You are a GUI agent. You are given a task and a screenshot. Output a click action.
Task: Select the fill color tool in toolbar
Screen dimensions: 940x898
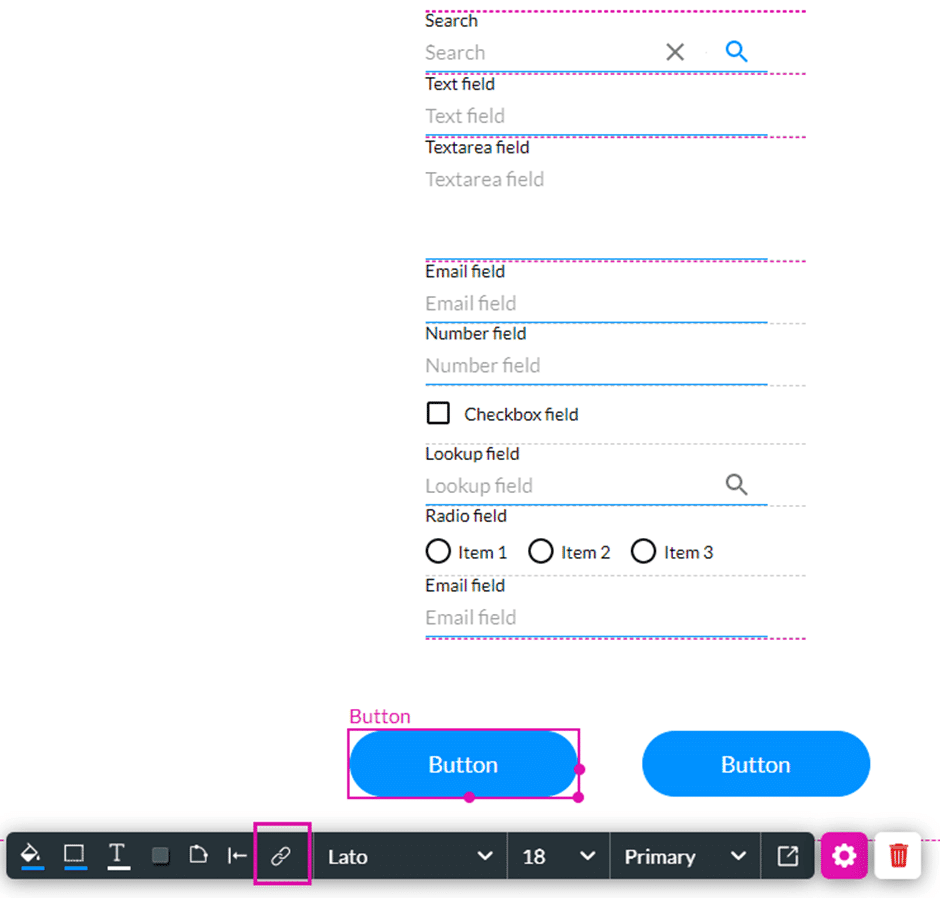point(31,855)
